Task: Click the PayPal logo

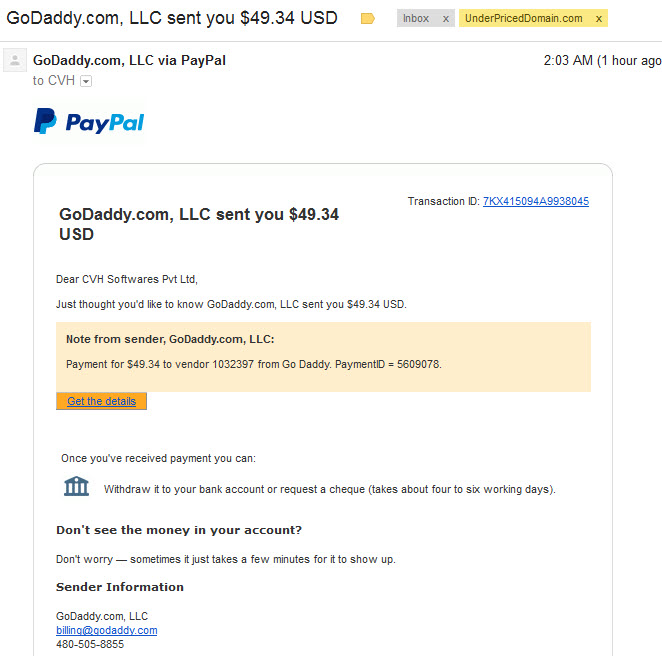Action: [x=89, y=122]
